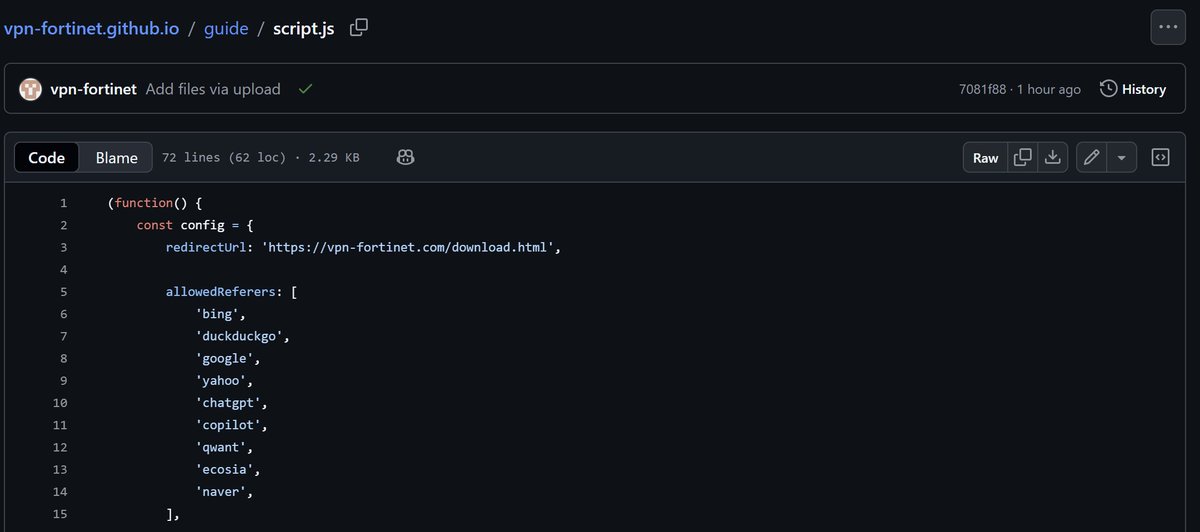Select line number 10

[59, 403]
